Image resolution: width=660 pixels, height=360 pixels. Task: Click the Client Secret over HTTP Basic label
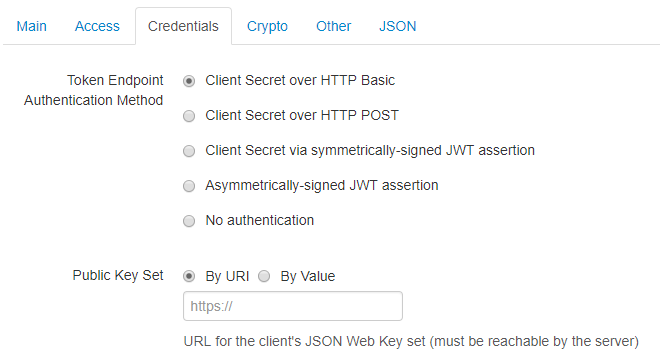(300, 80)
